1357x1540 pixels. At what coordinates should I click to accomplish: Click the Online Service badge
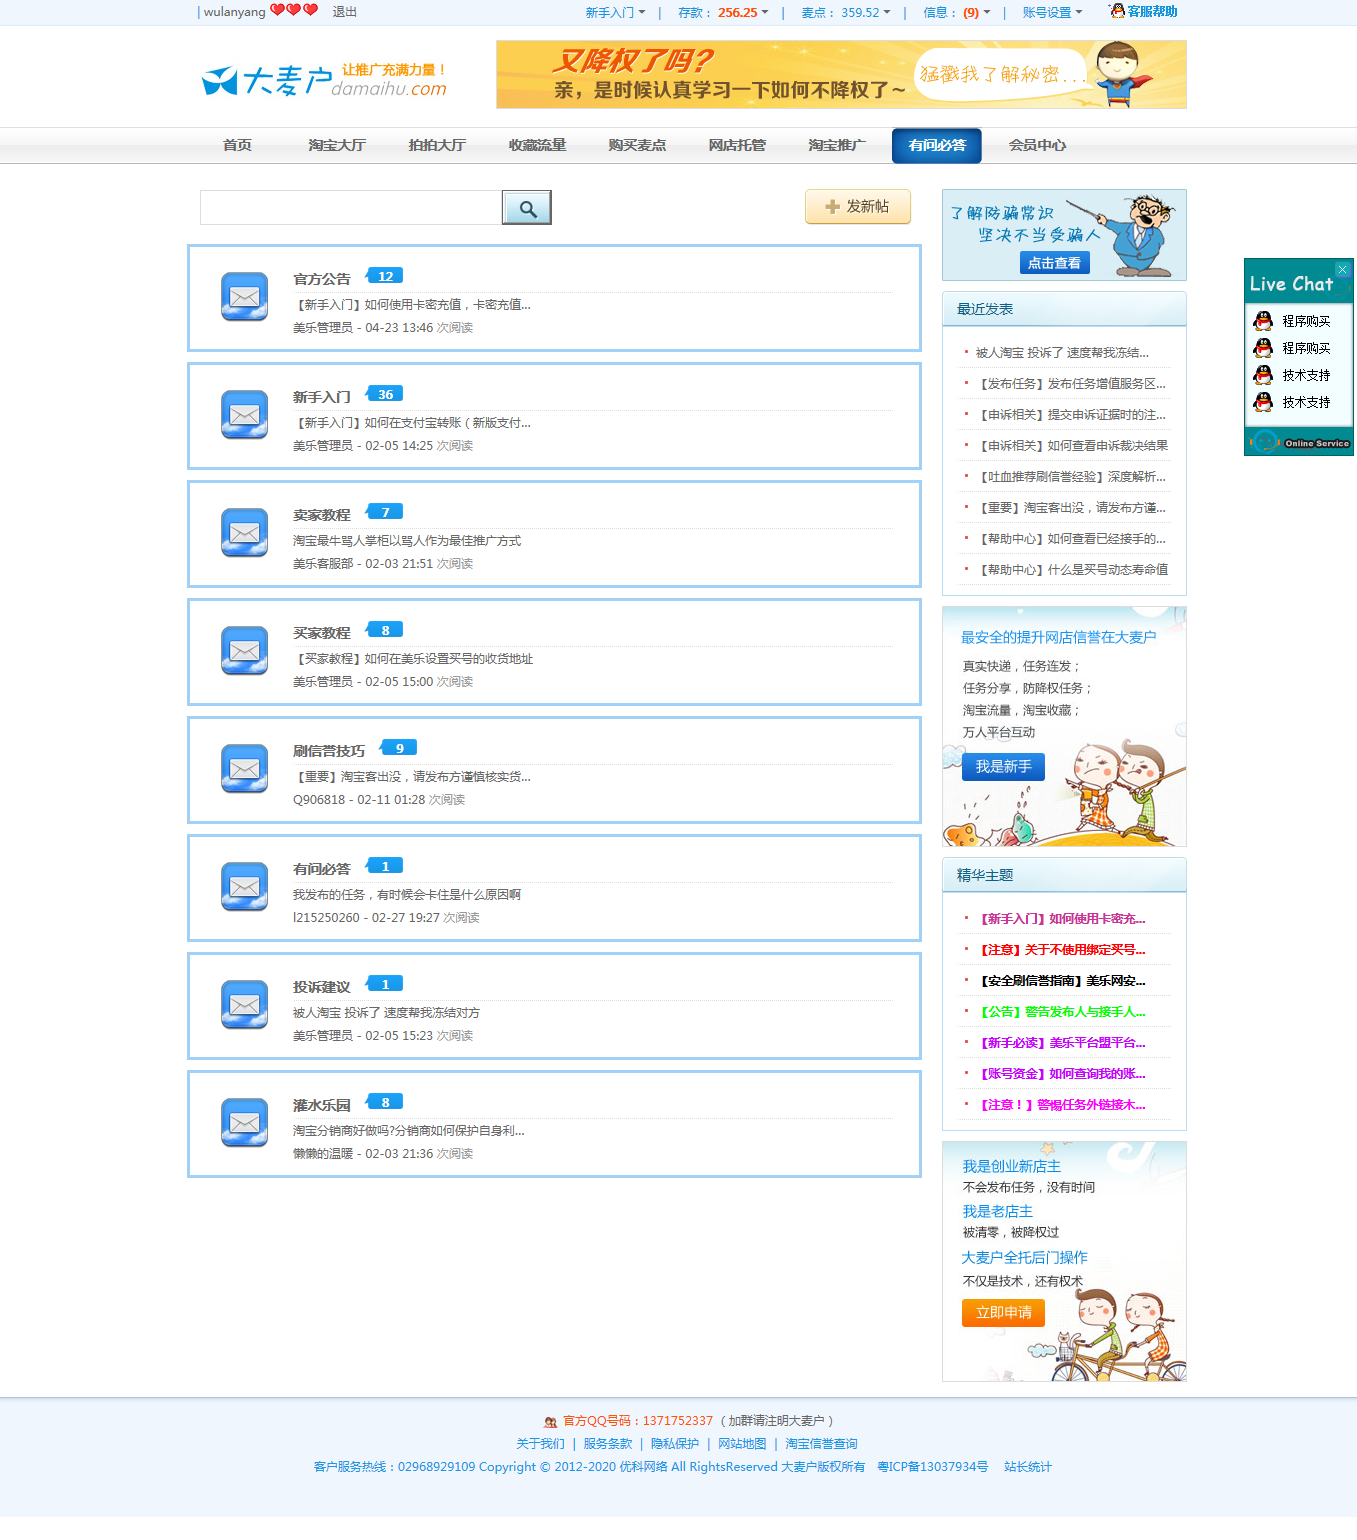pos(1299,442)
